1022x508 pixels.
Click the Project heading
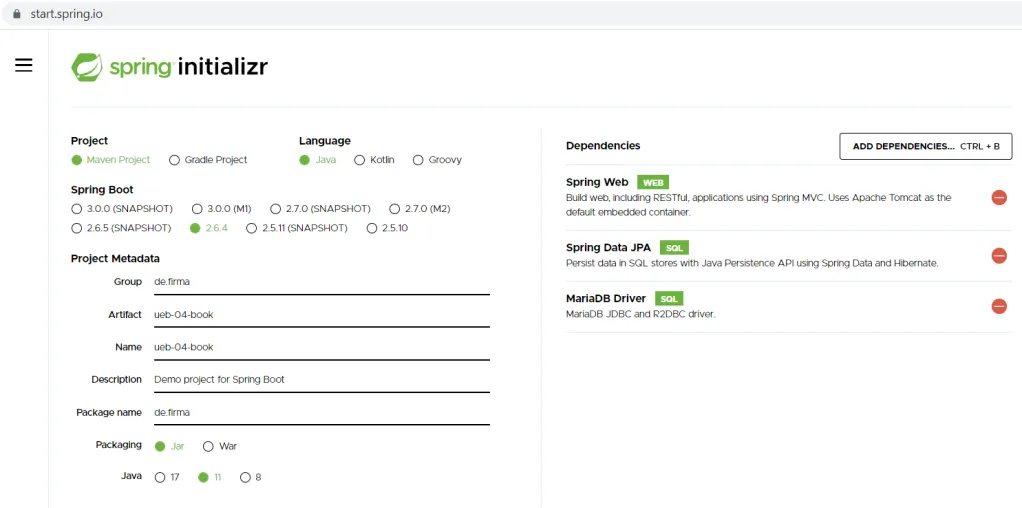(x=89, y=141)
